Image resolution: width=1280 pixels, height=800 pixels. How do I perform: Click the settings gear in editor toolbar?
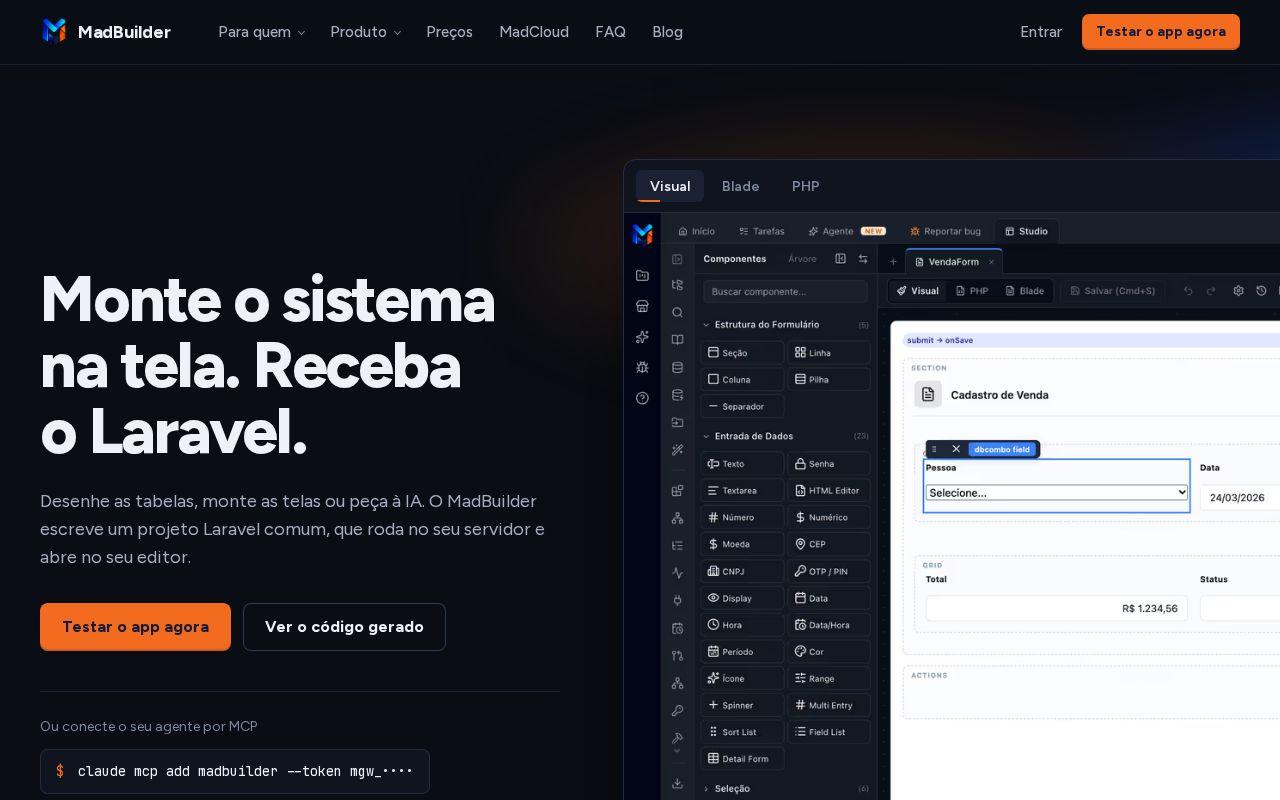click(x=1238, y=291)
